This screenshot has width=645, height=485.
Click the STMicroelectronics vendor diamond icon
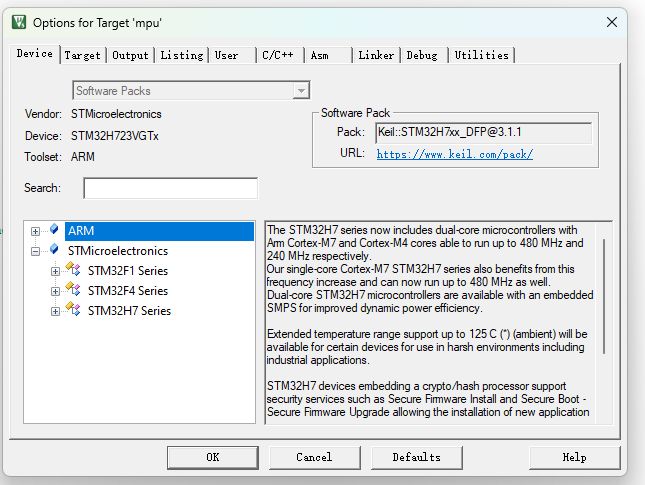54,249
